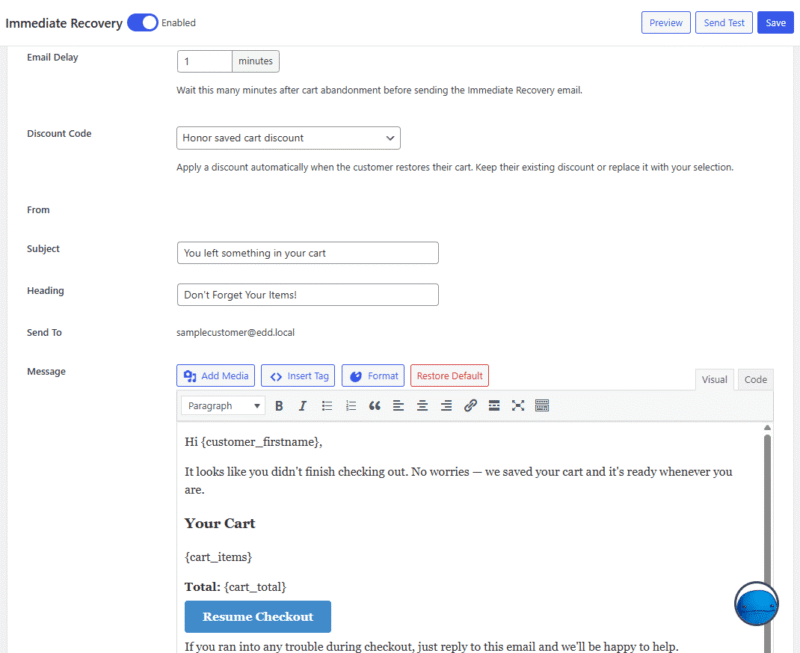The image size is (800, 653).
Task: Open the Insert Tag menu
Action: pyautogui.click(x=299, y=376)
